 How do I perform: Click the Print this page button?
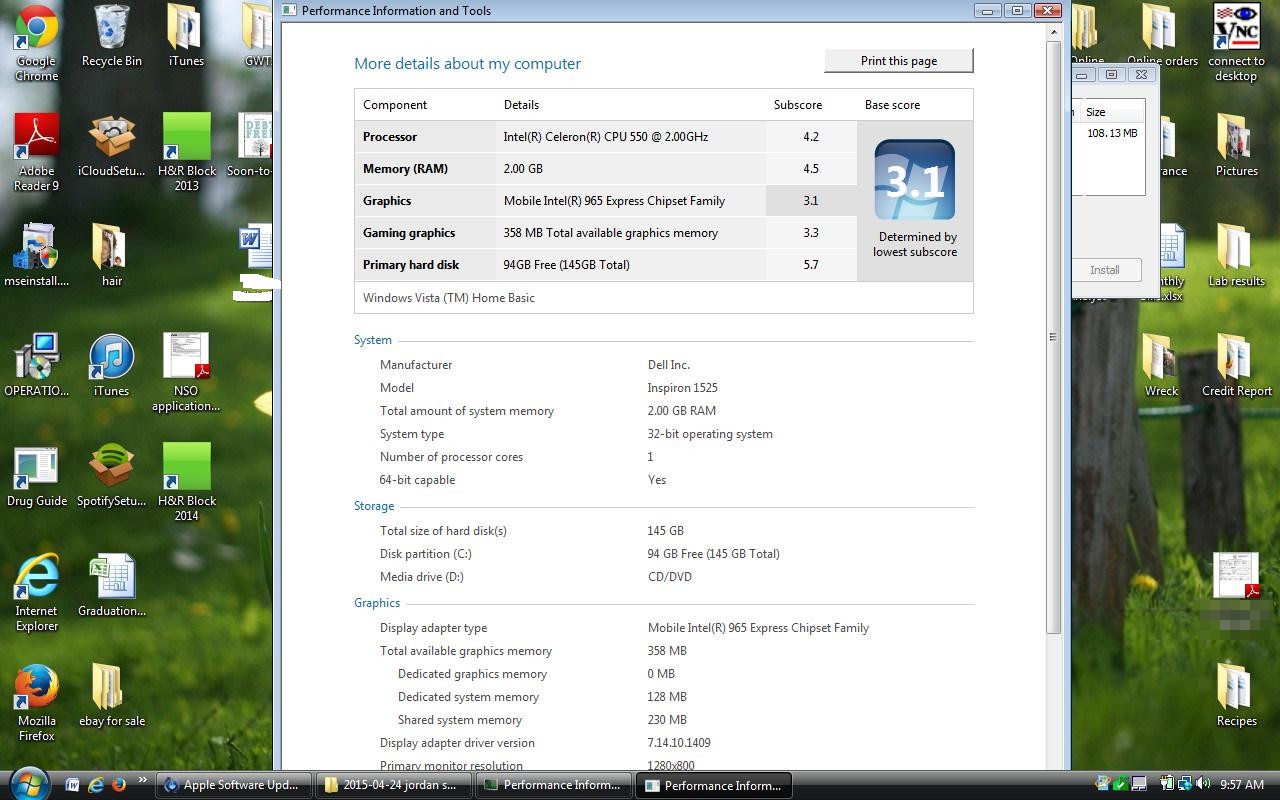pyautogui.click(x=898, y=61)
